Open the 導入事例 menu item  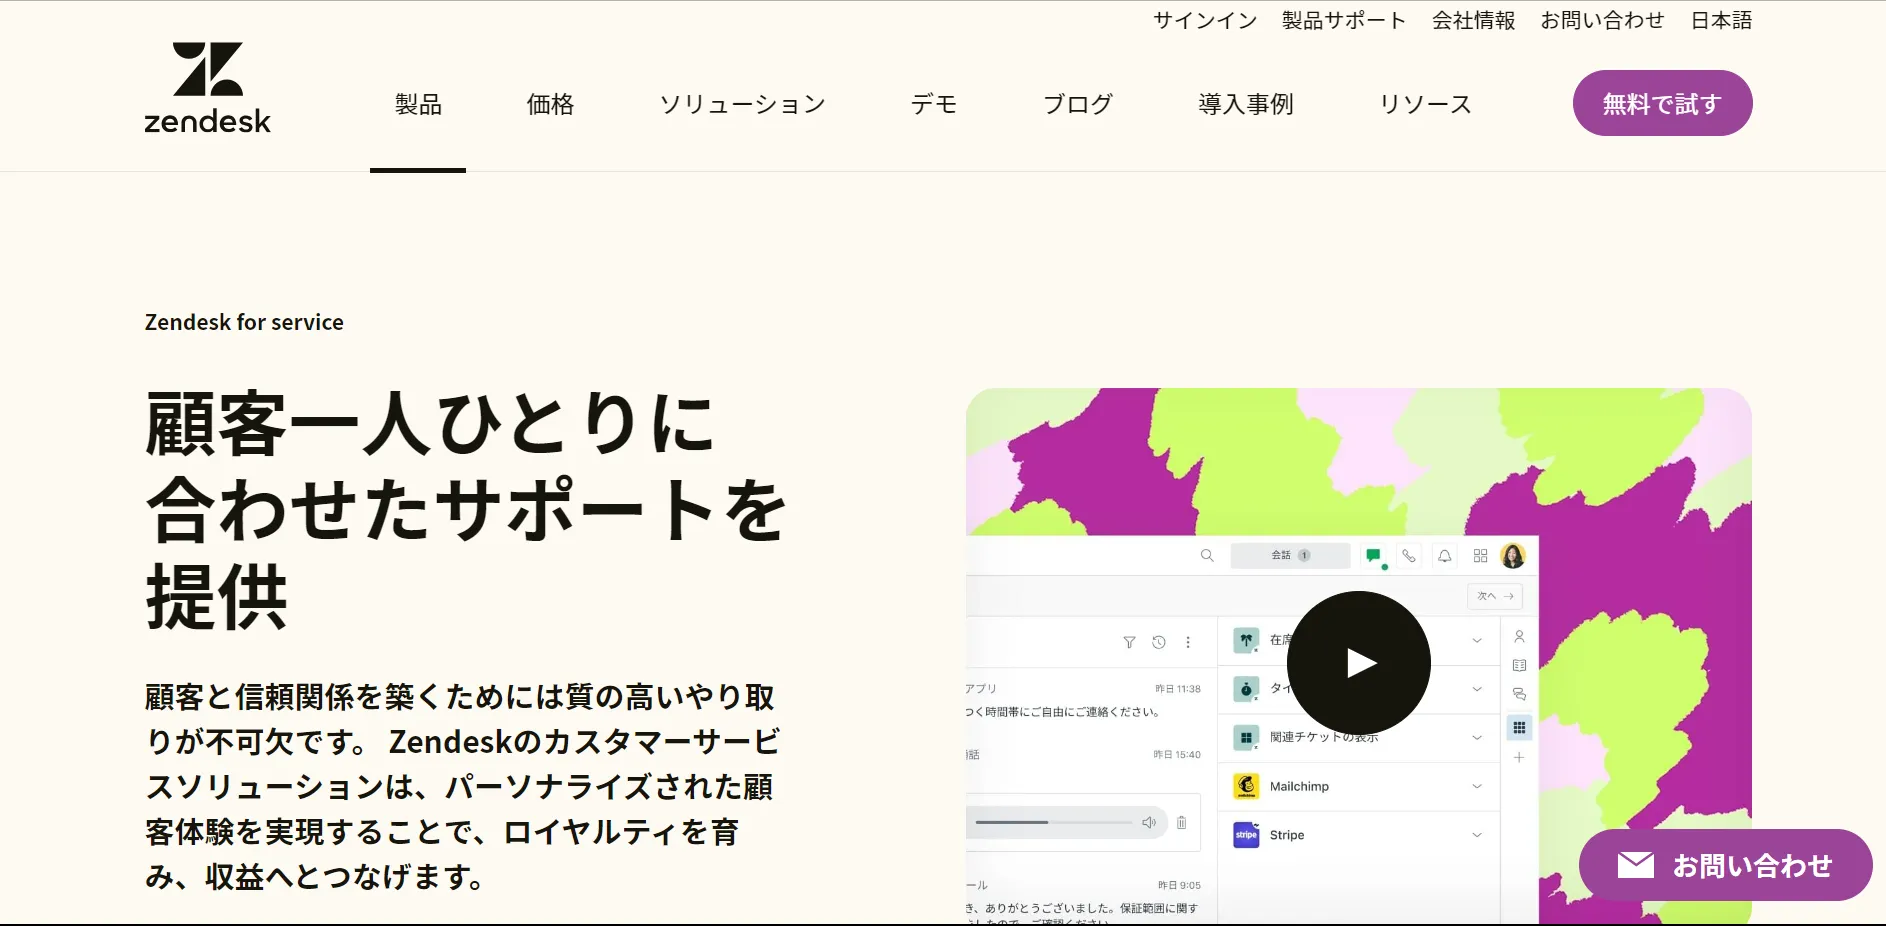(1246, 104)
